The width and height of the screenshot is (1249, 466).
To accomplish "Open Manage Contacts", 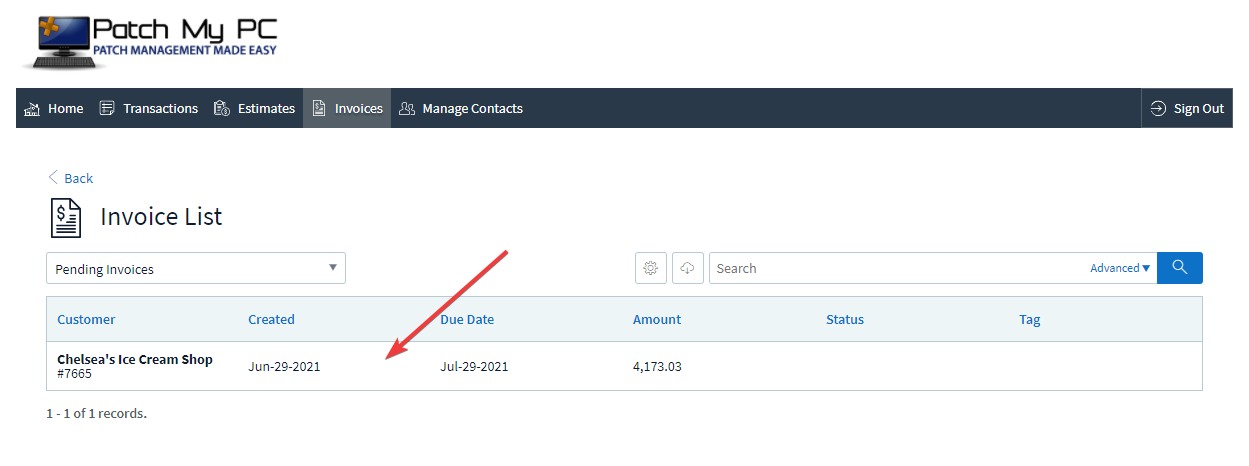I will 460,108.
